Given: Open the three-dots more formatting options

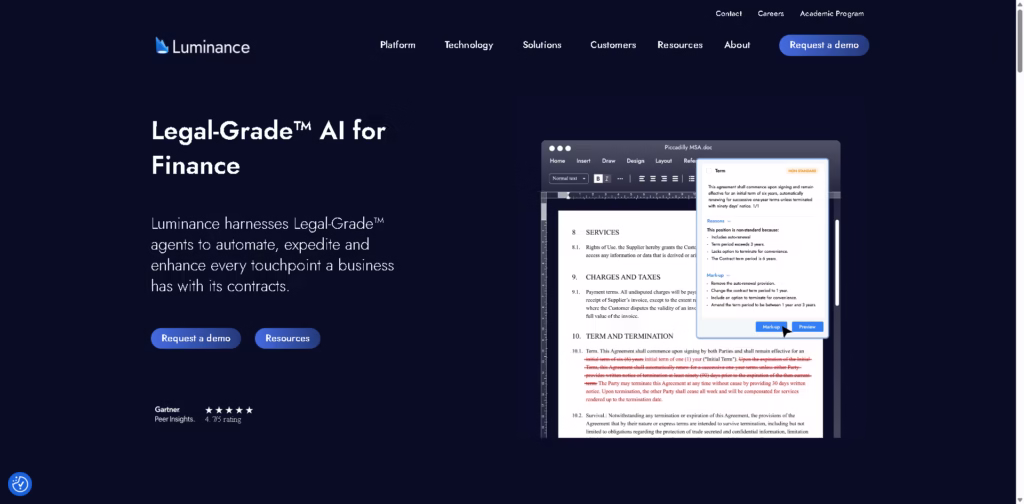Looking at the screenshot, I should pos(620,179).
